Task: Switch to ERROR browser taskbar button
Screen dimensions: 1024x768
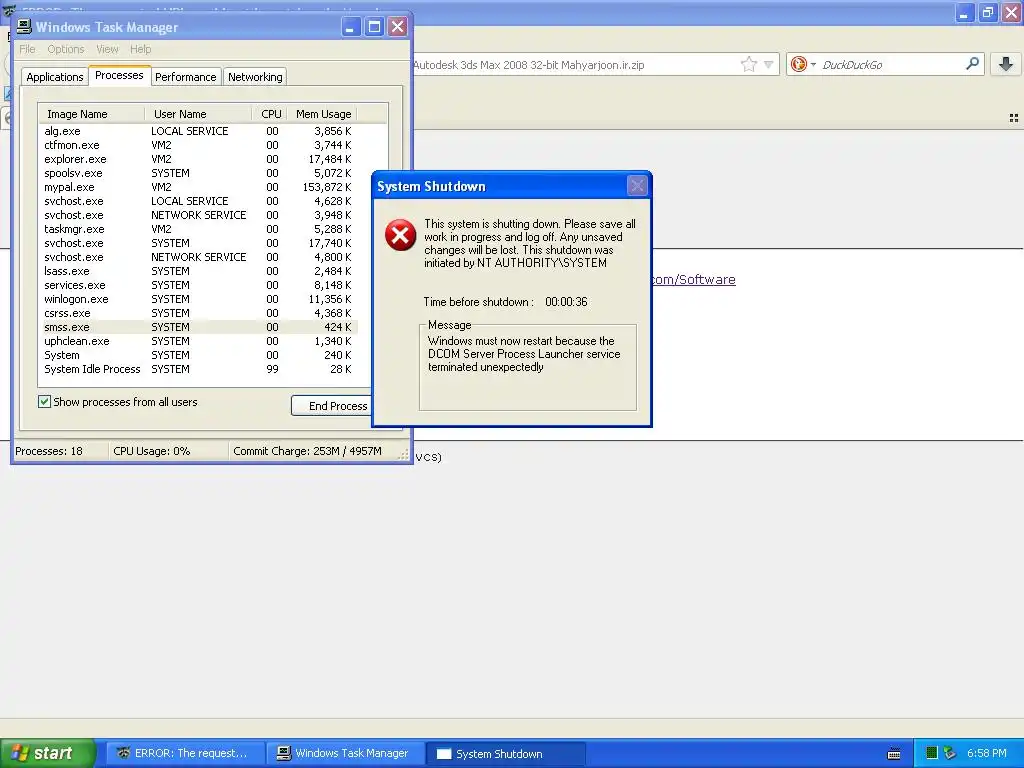Action: pos(185,754)
